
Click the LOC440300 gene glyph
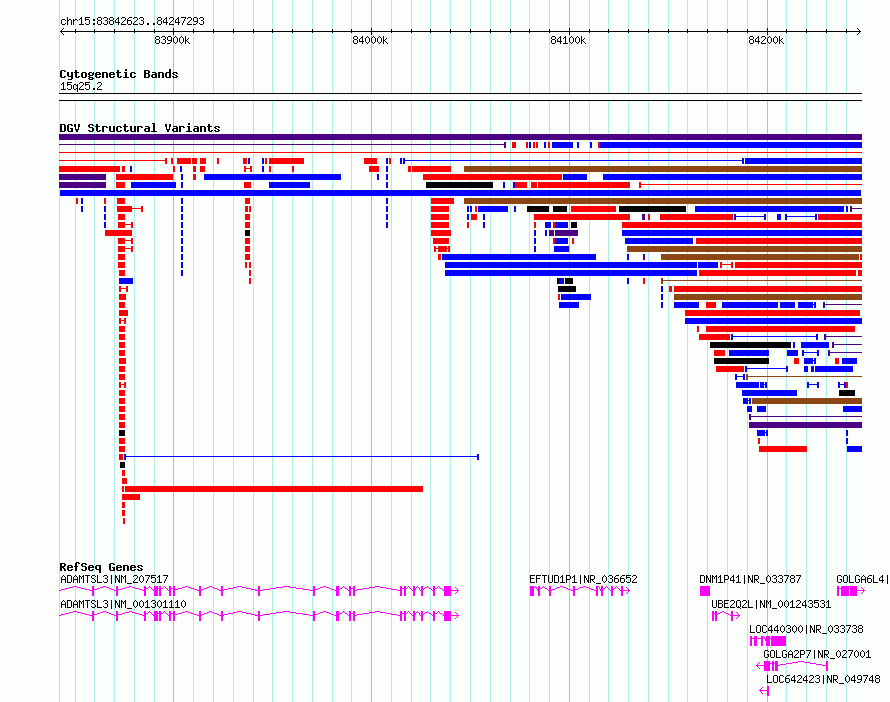768,641
